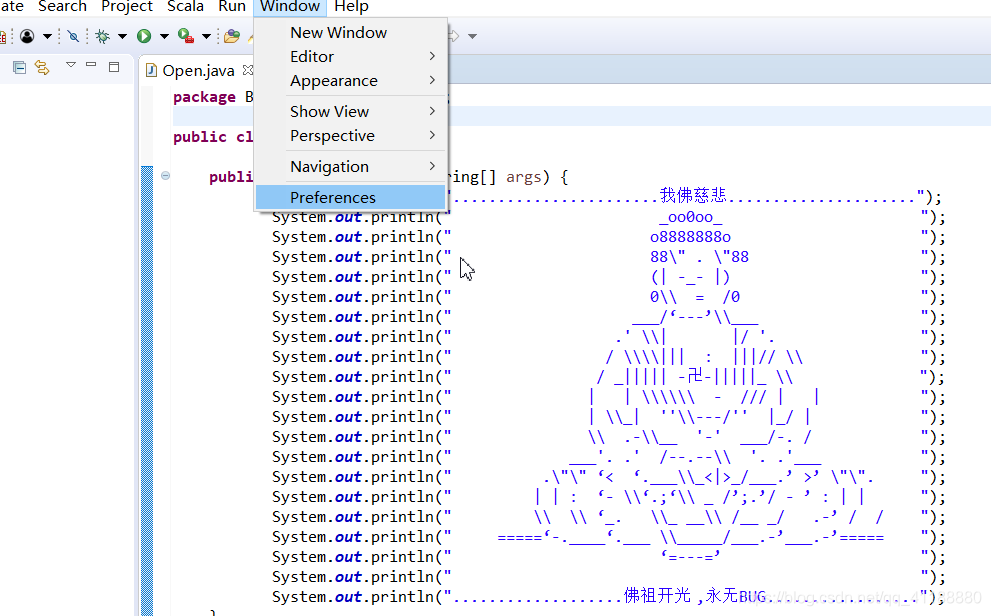
Task: Open dropdown beside the profile icon
Action: pyautogui.click(x=47, y=37)
